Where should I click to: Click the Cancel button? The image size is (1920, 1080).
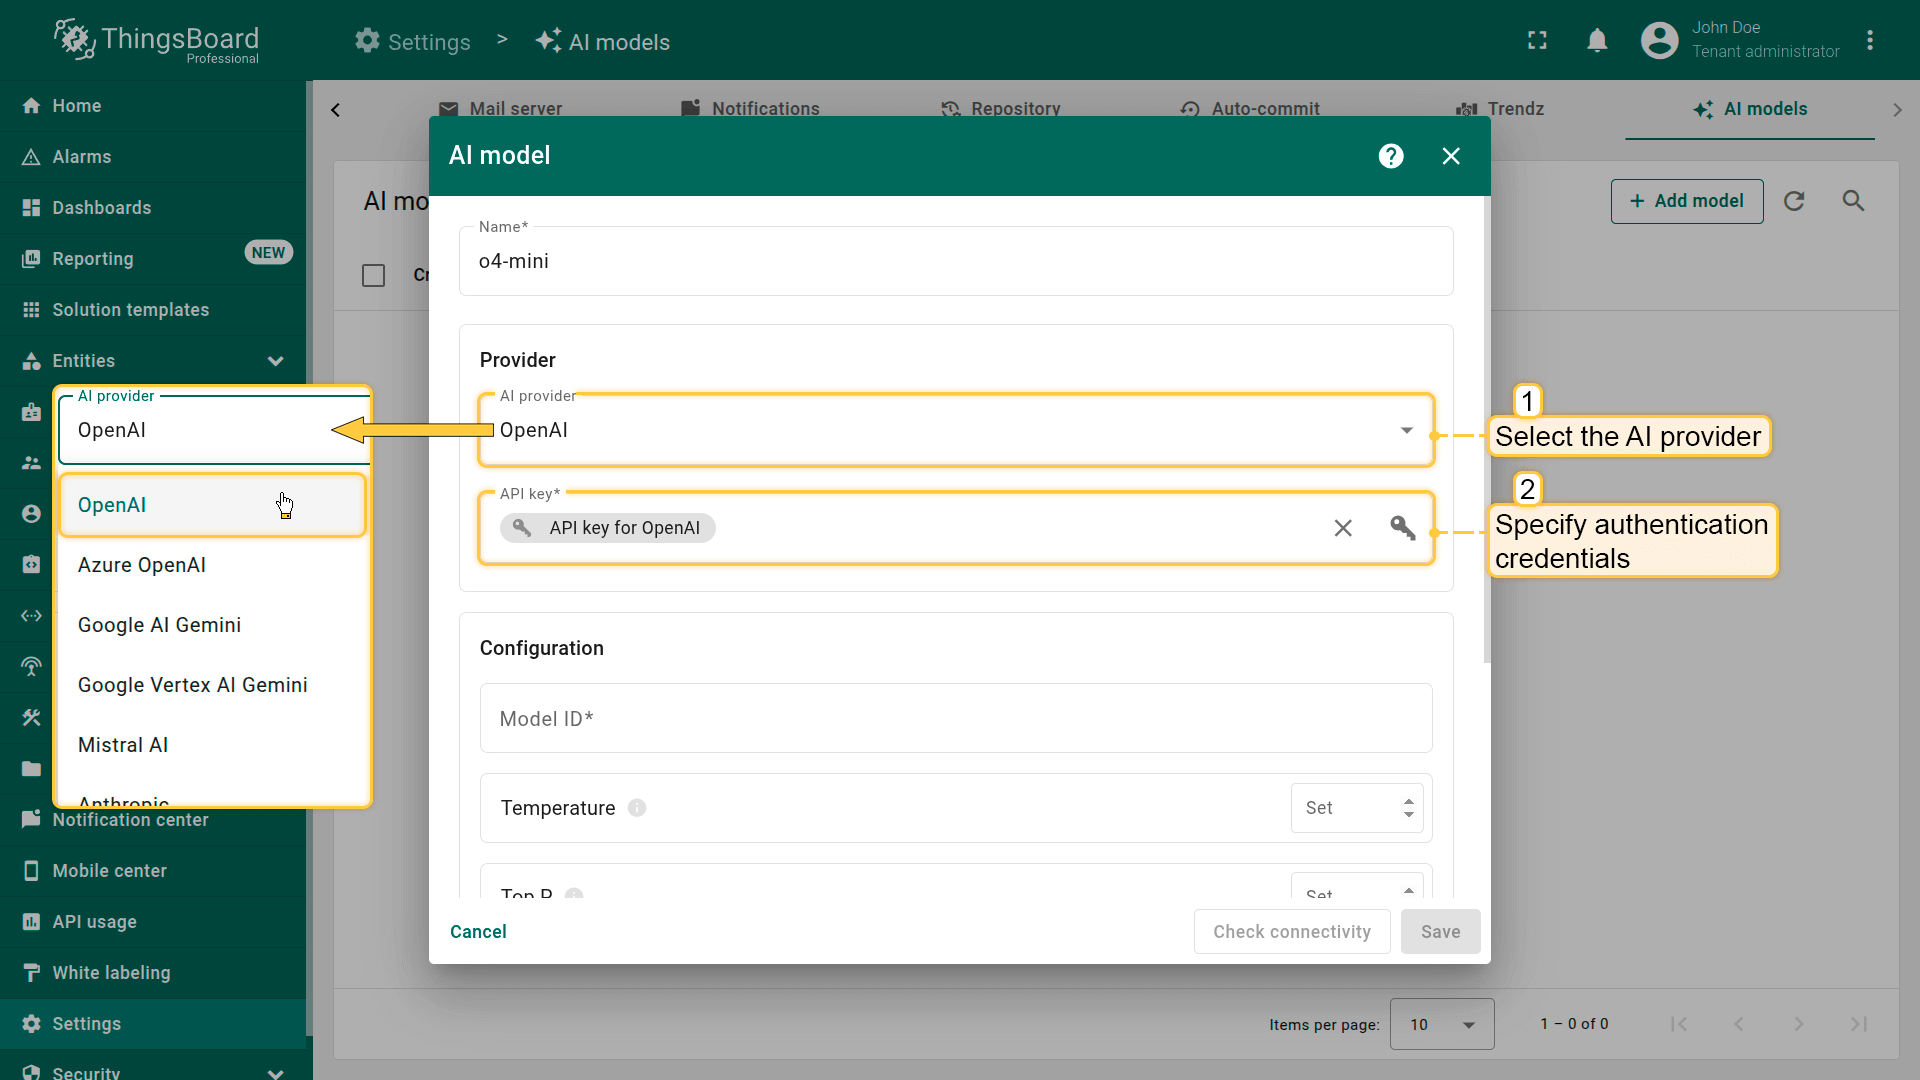[478, 932]
